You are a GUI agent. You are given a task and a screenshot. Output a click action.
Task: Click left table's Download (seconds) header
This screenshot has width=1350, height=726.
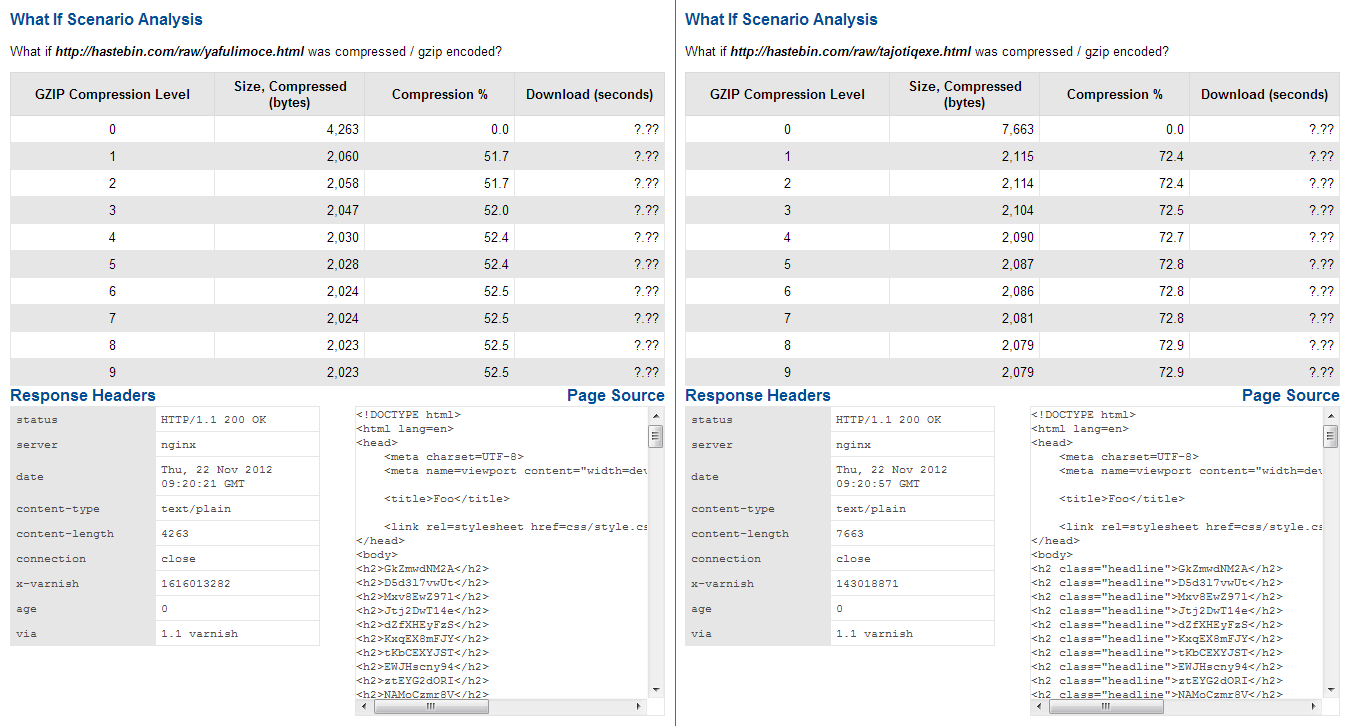click(589, 95)
